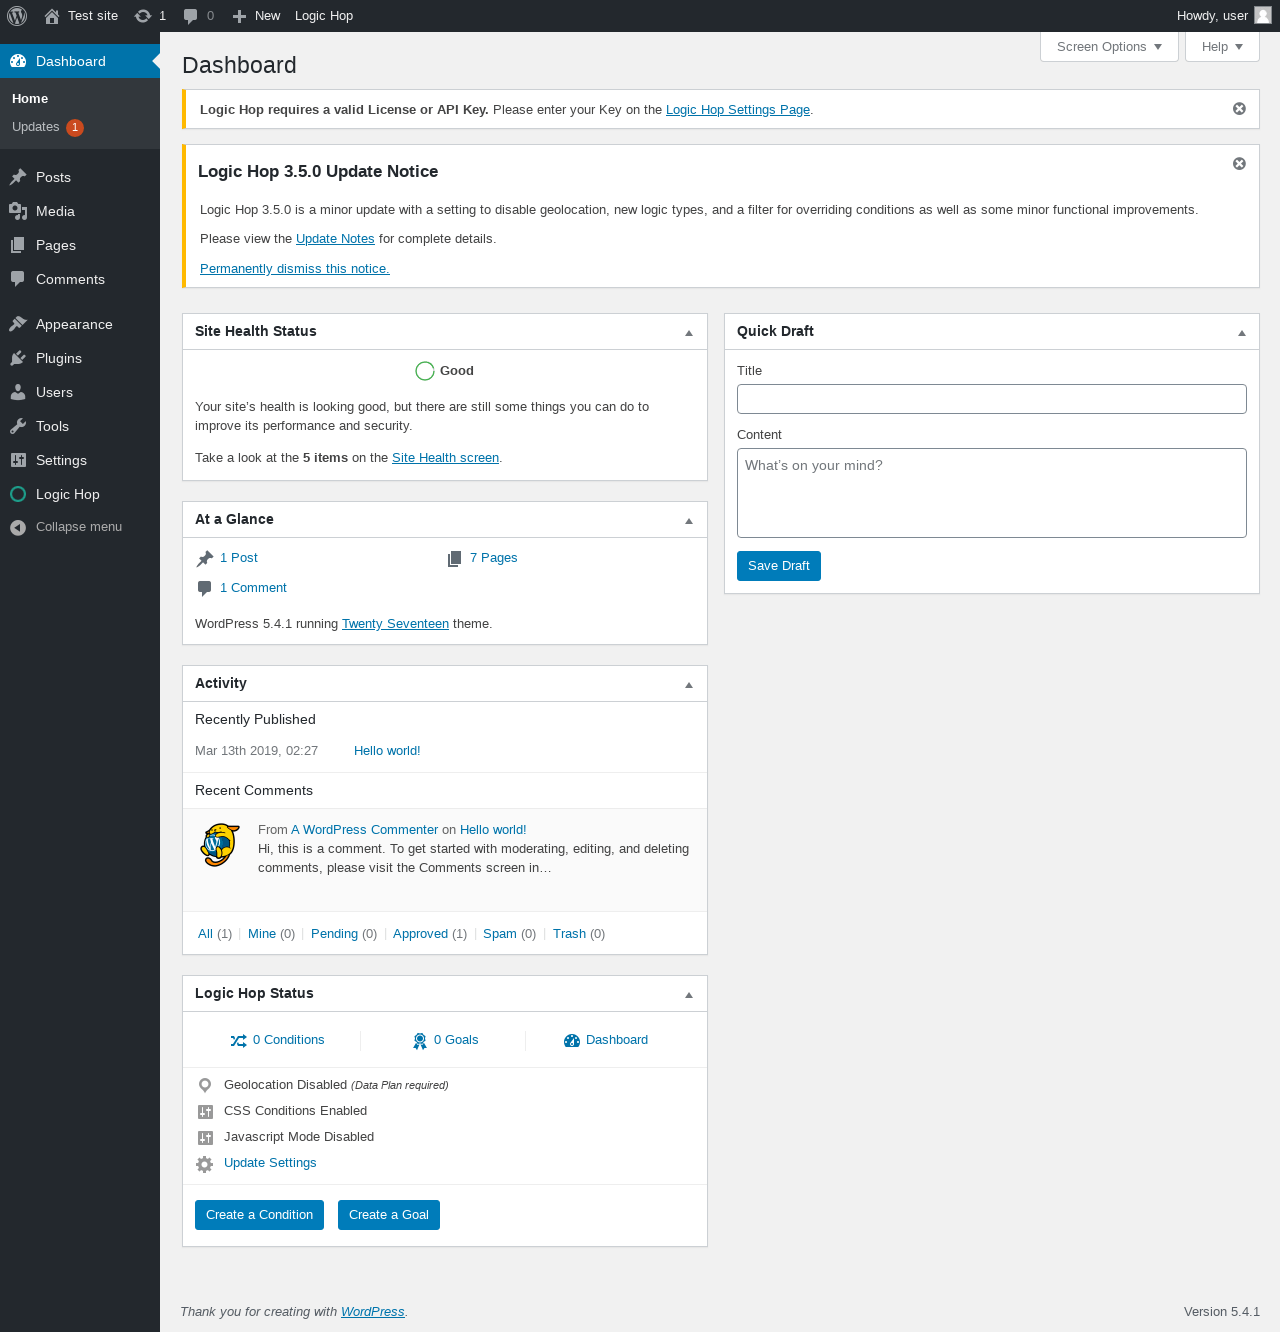Dismiss the Logic Hop 3.5.0 Update Notice

point(1239,164)
